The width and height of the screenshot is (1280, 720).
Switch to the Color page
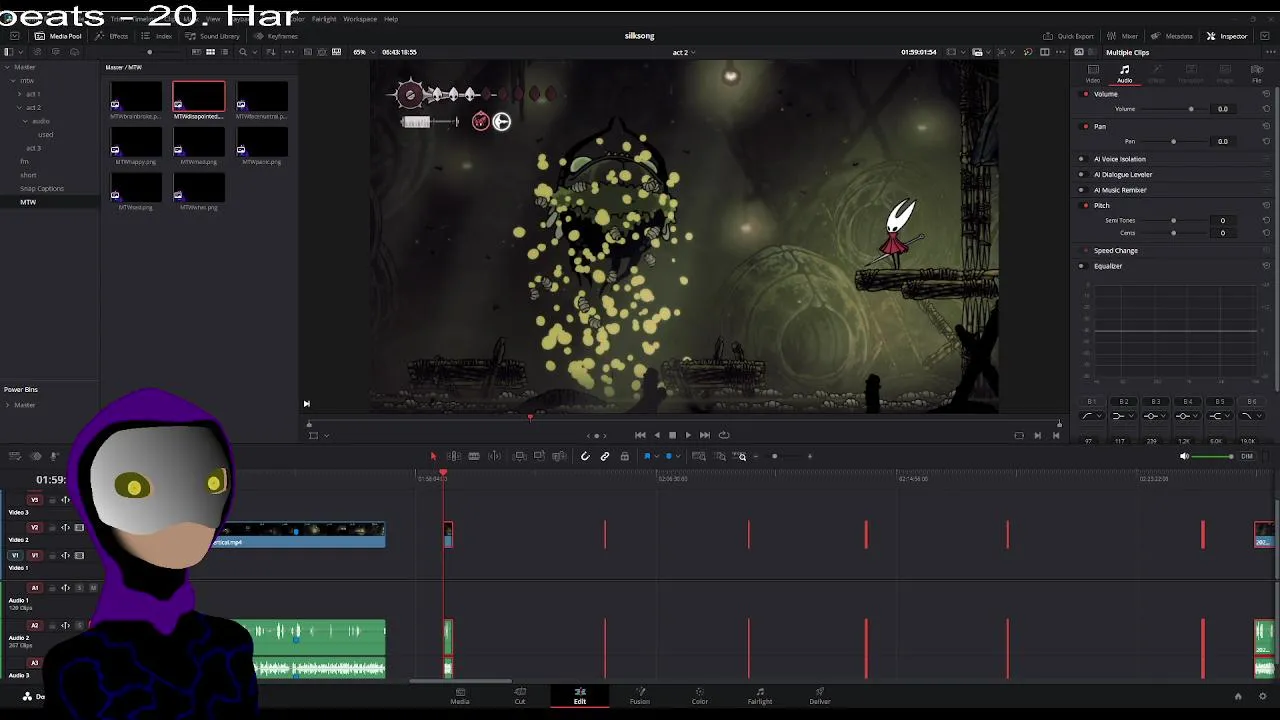[700, 696]
